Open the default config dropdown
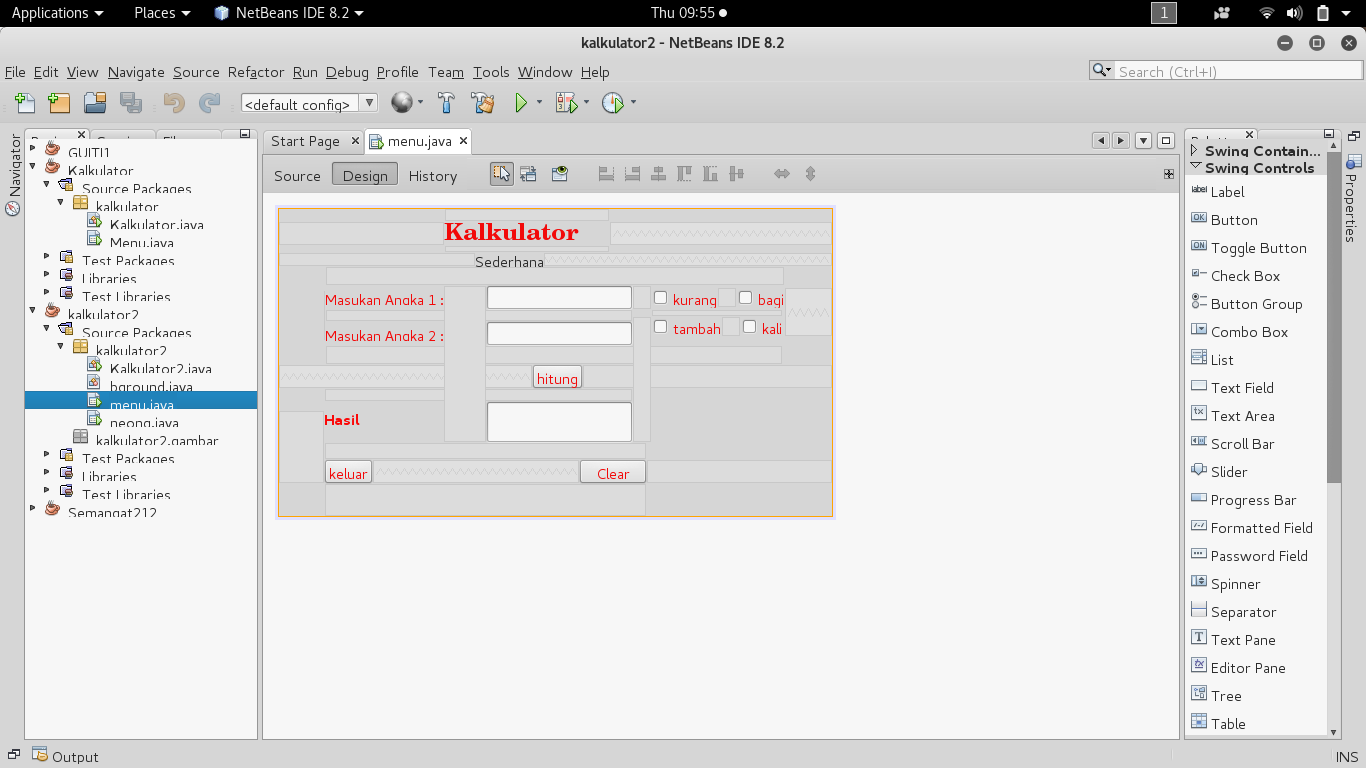Screen dimensions: 1366x768 [x=369, y=102]
